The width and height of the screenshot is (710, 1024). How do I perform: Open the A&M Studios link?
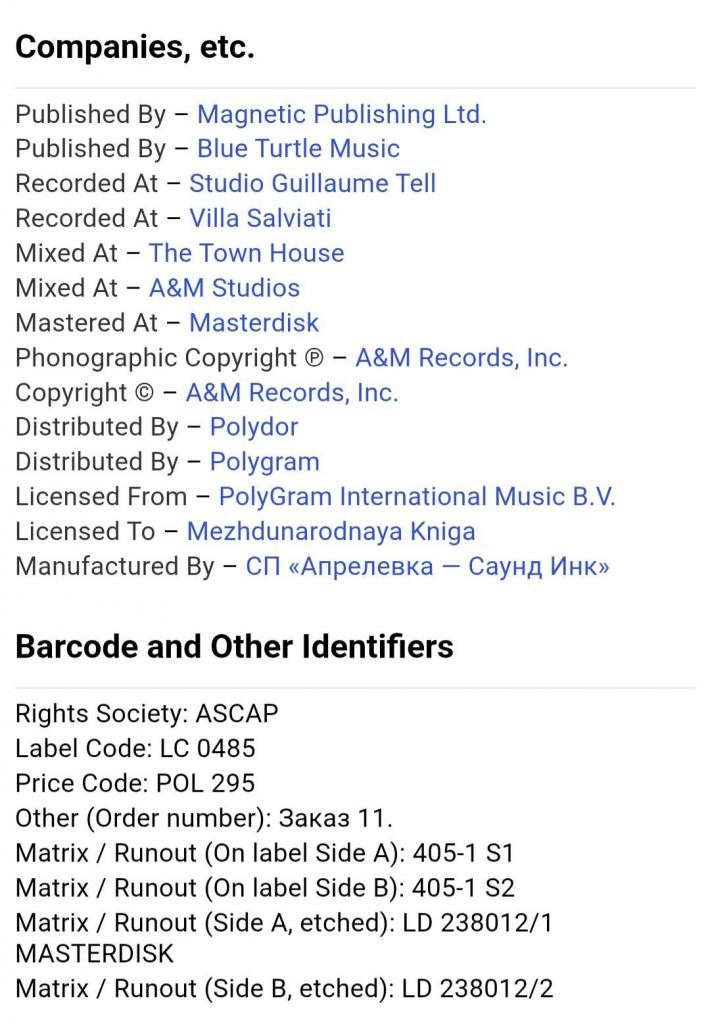[224, 288]
